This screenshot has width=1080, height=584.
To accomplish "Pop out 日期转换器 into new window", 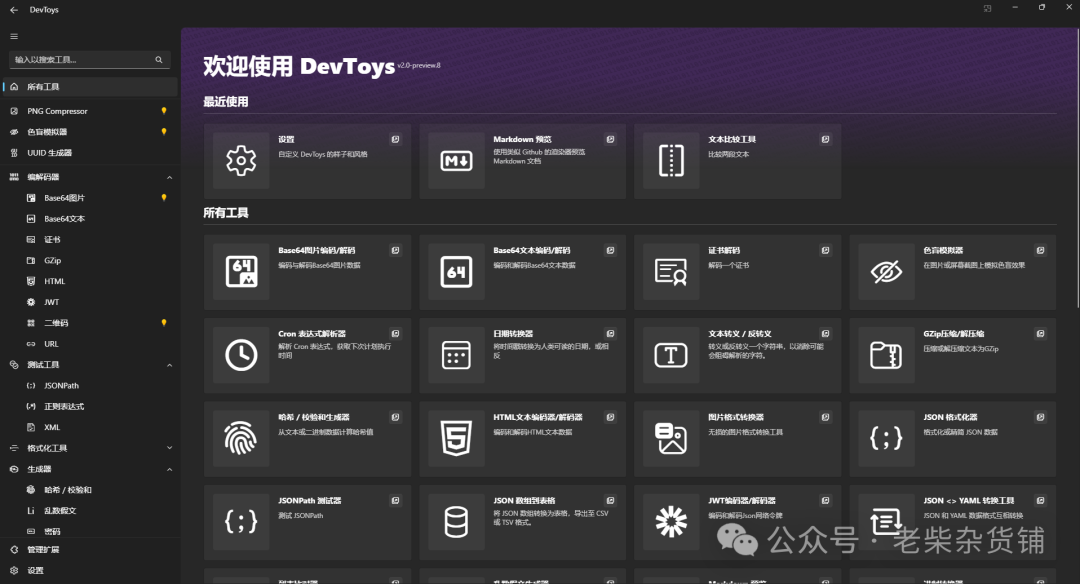I will point(610,333).
